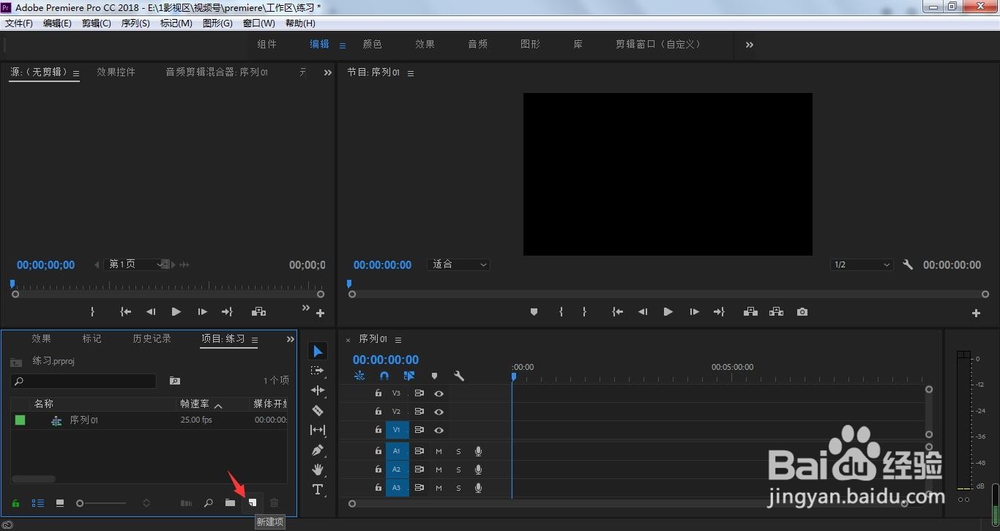1000x531 pixels.
Task: Open the Program monitor wrench settings
Action: click(908, 265)
